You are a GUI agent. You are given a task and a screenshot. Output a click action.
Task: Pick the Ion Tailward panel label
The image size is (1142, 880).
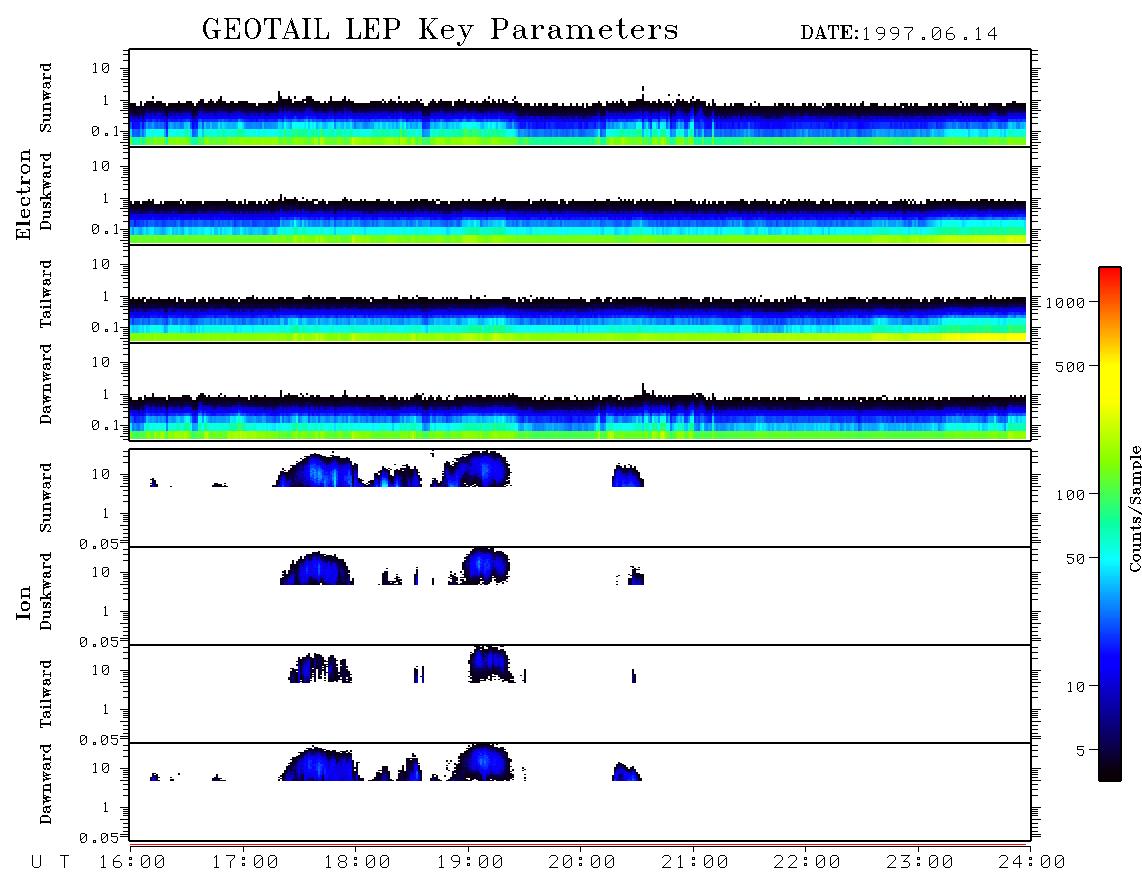(x=46, y=694)
